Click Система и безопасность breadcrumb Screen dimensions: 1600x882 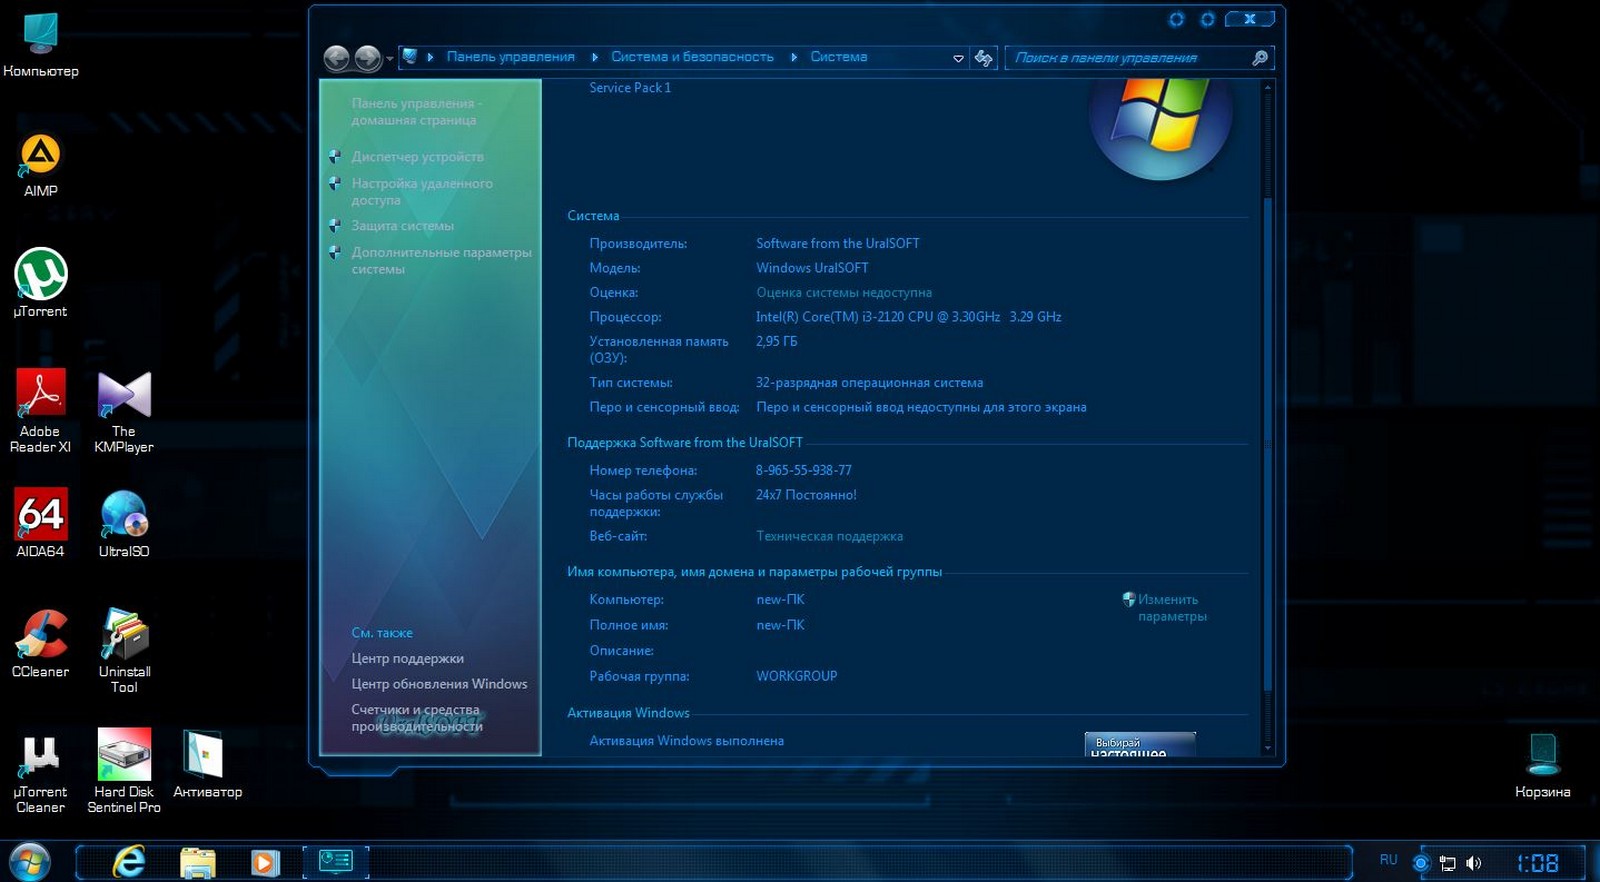(x=692, y=57)
